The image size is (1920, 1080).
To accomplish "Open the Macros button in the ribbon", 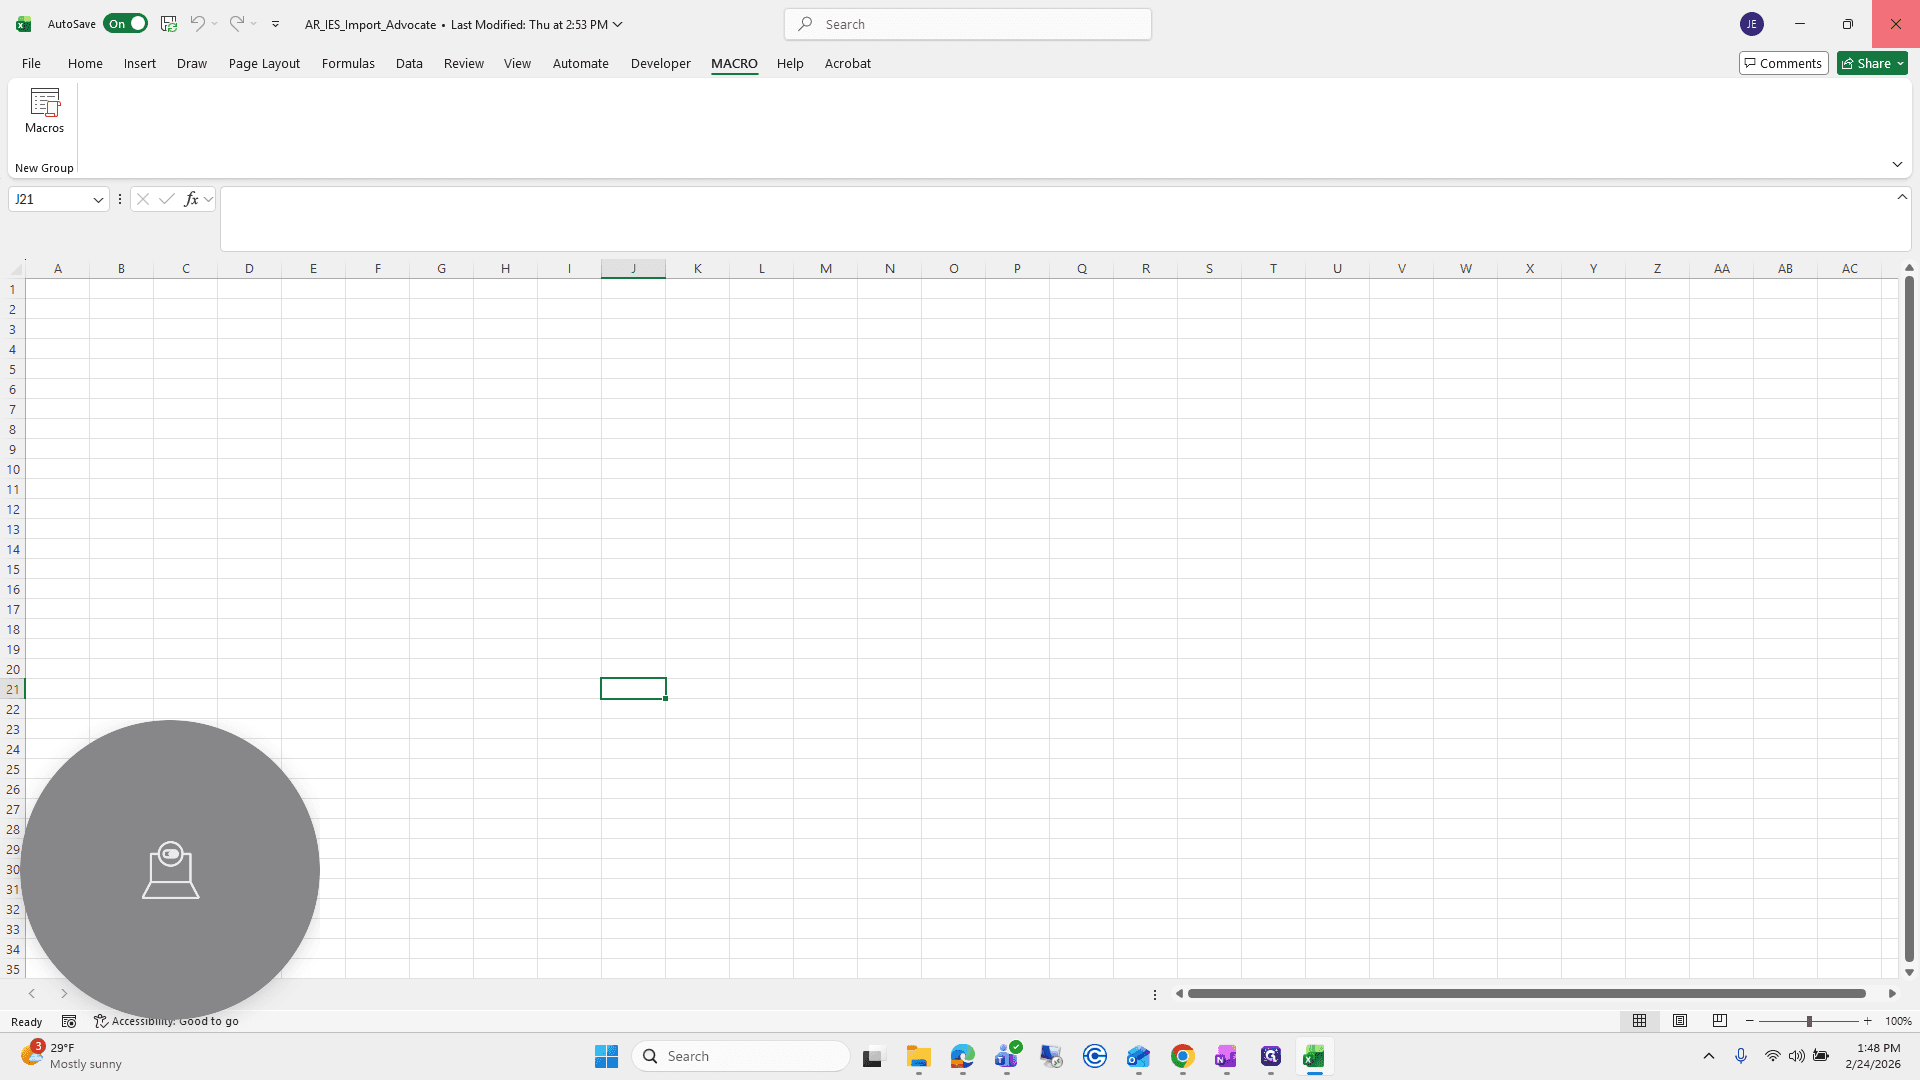I will click(x=44, y=111).
